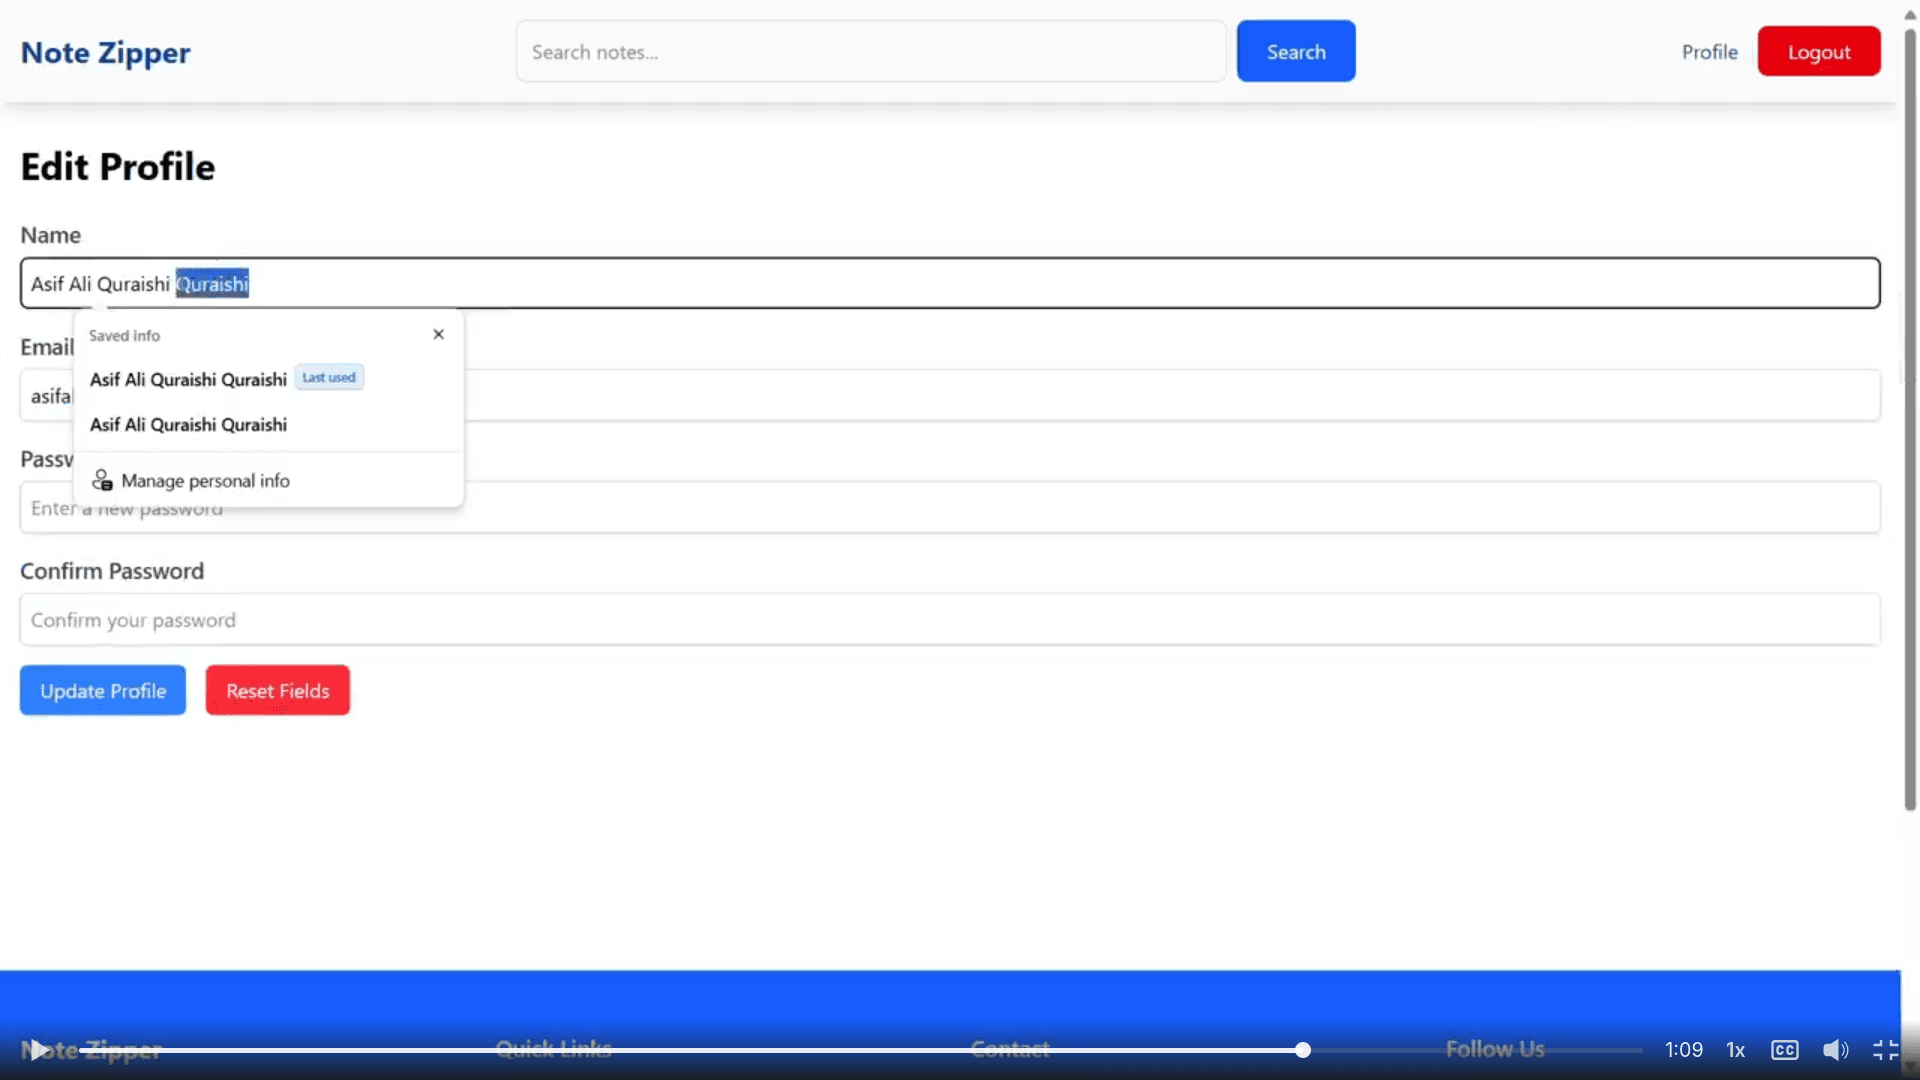Click the Name input field
The height and width of the screenshot is (1080, 1920).
tap(950, 283)
